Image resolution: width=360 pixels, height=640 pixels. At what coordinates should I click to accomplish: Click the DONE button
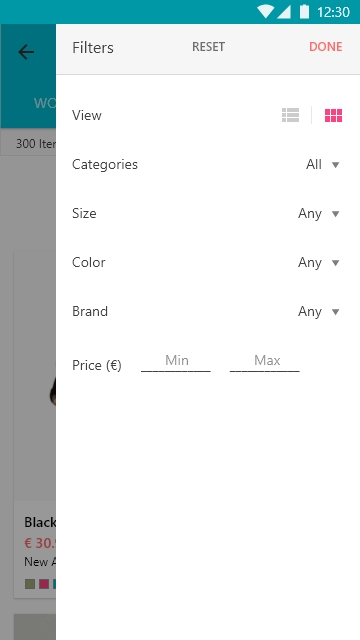point(325,47)
